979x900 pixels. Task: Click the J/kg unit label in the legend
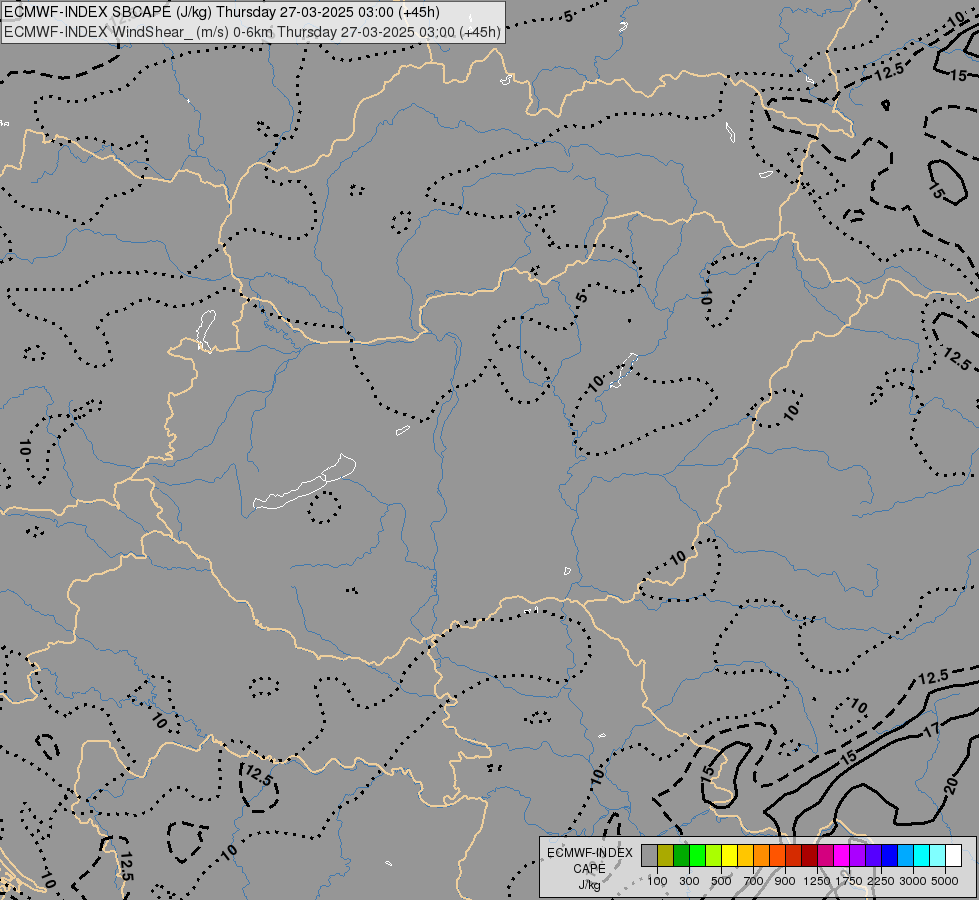click(x=589, y=885)
